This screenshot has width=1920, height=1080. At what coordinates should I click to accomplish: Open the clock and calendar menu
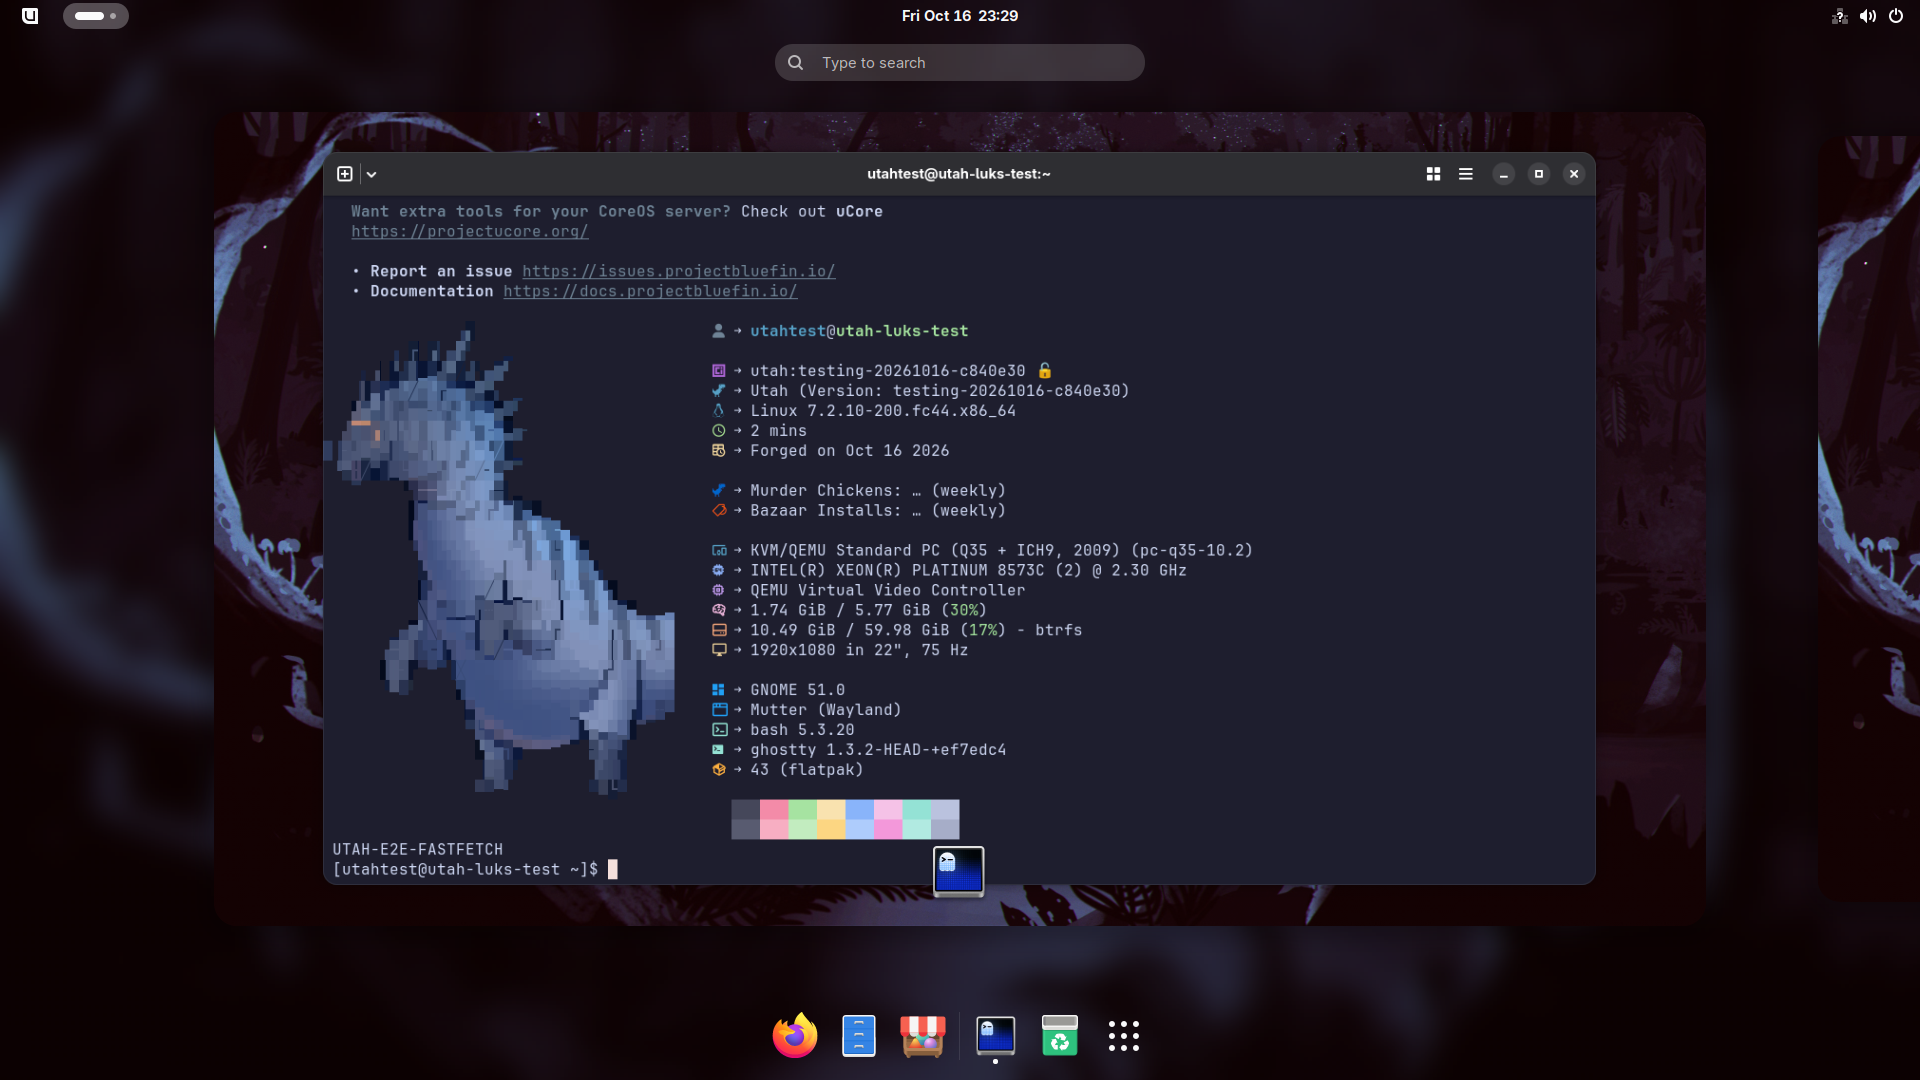[x=960, y=16]
